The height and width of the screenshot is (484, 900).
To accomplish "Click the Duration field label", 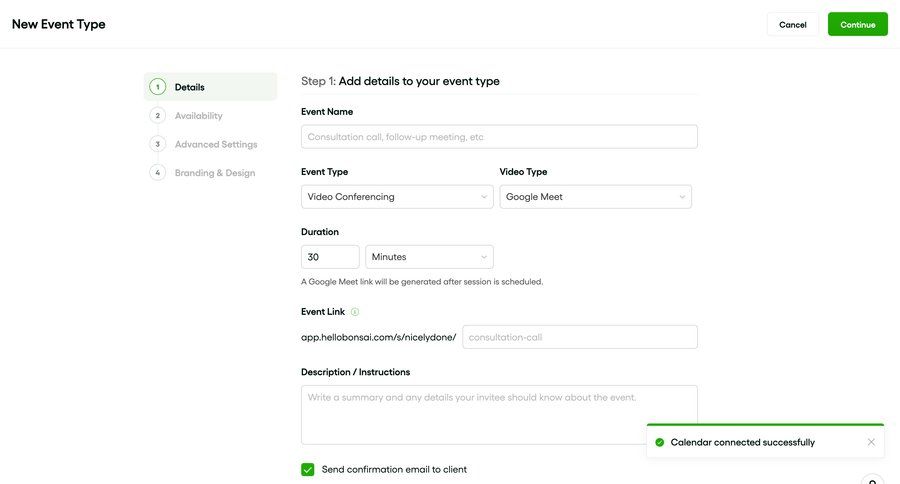I will click(x=320, y=232).
